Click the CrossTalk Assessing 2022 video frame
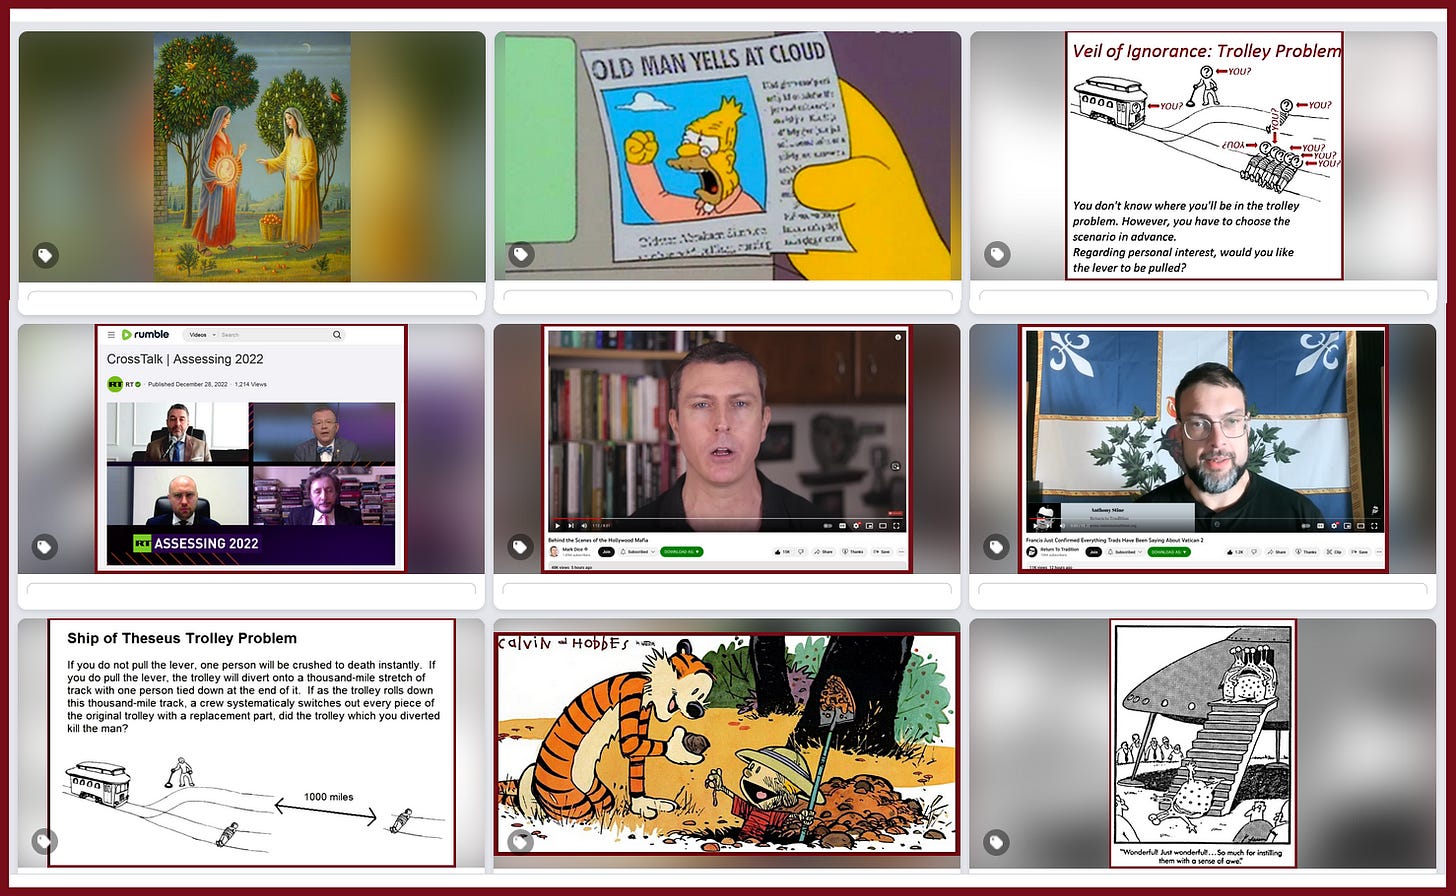The height and width of the screenshot is (896, 1456). pos(251,483)
